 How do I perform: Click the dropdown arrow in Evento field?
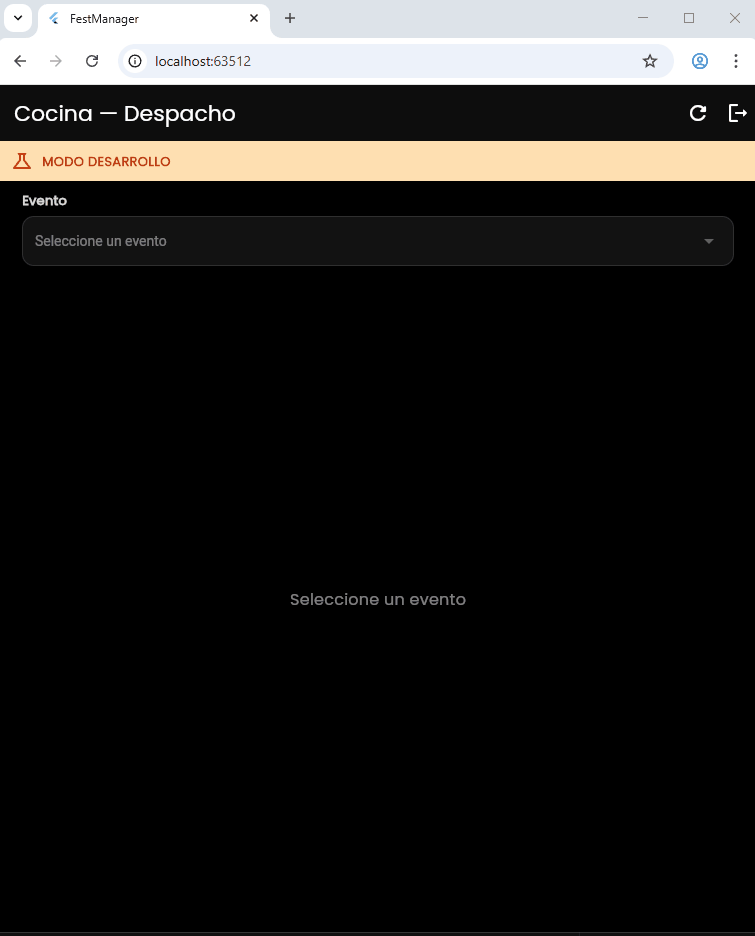pyautogui.click(x=708, y=241)
